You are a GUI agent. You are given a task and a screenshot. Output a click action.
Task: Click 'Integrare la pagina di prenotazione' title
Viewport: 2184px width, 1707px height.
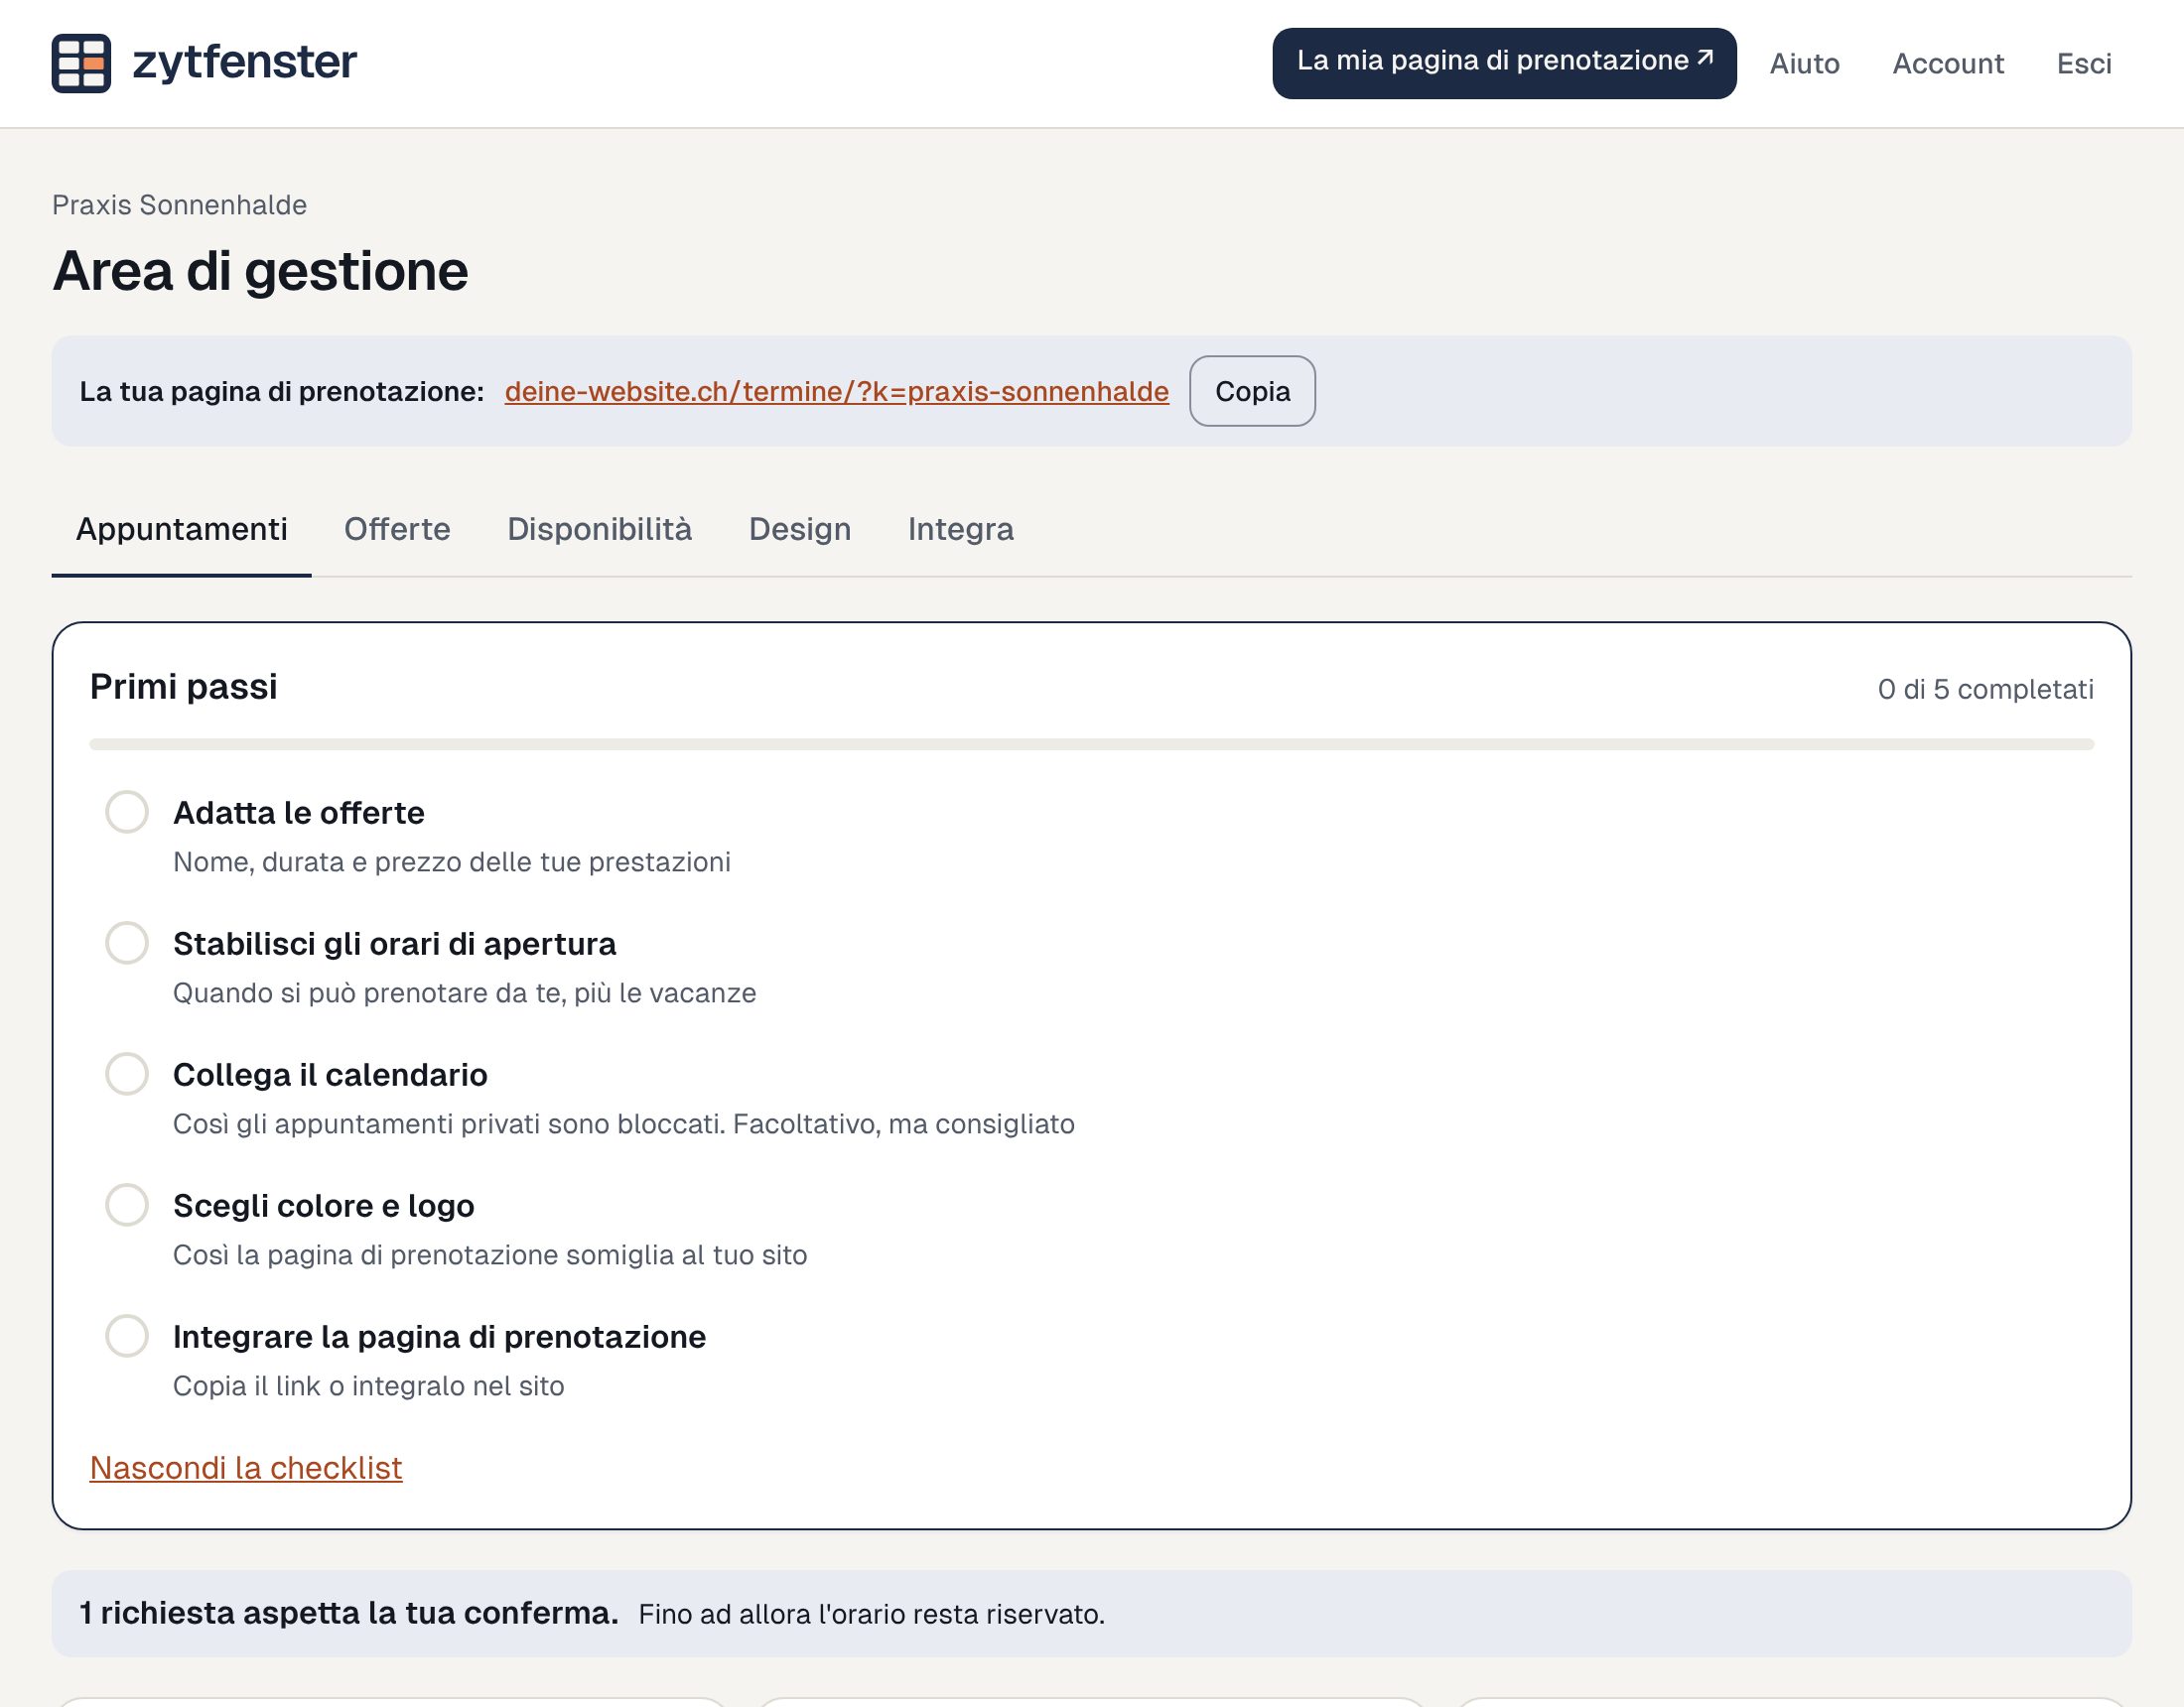click(440, 1337)
